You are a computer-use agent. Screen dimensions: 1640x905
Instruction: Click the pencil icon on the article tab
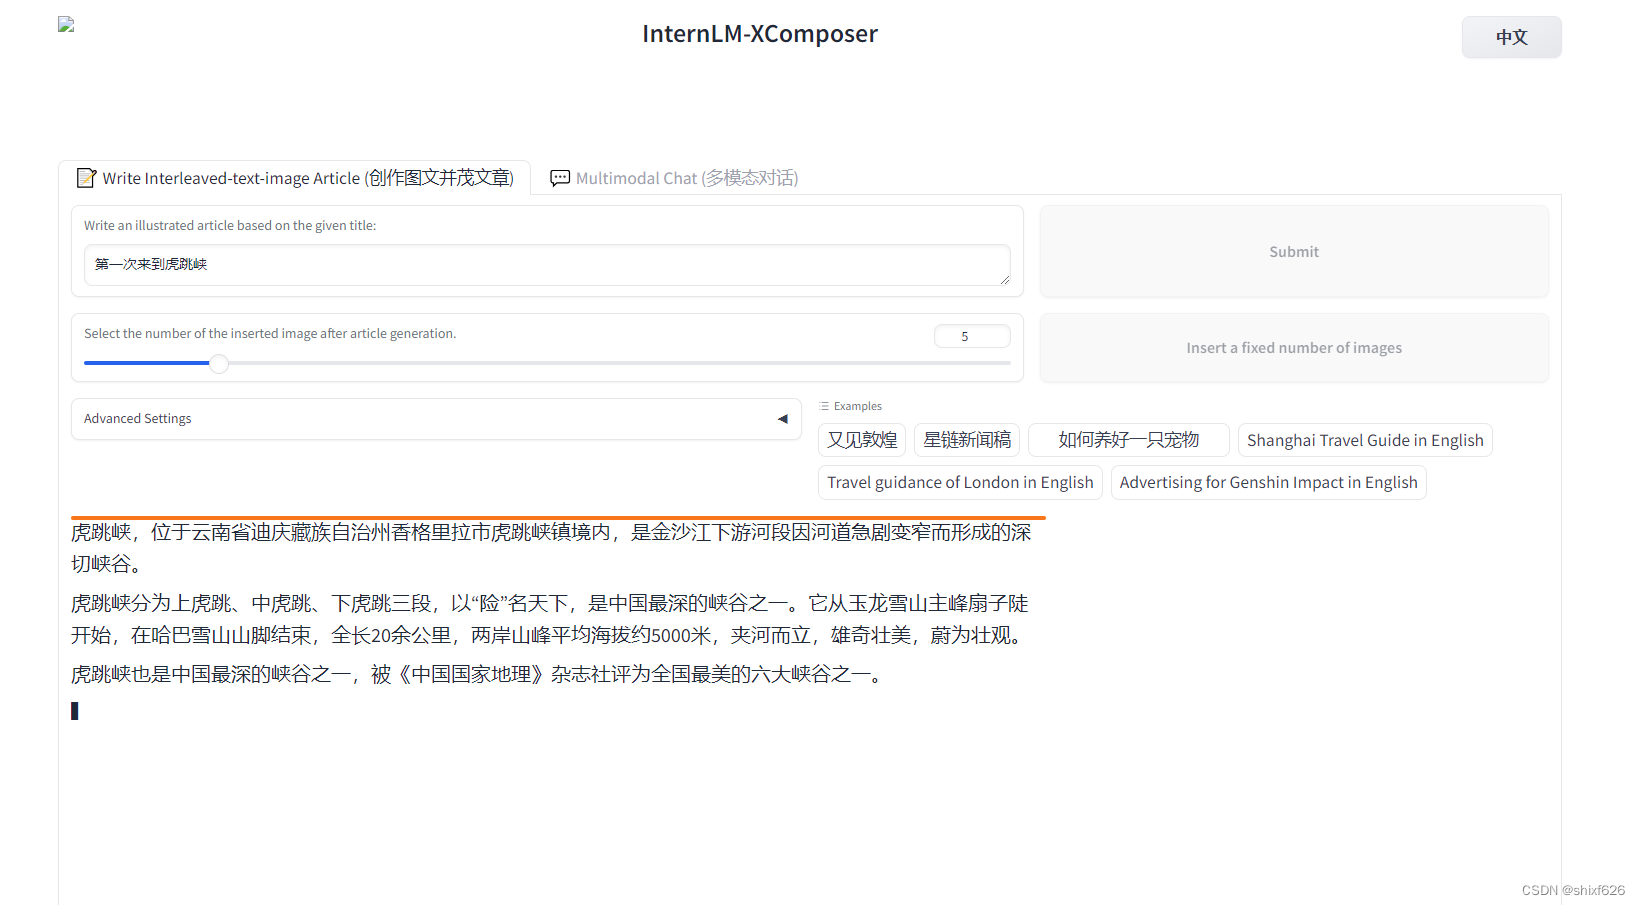(87, 177)
